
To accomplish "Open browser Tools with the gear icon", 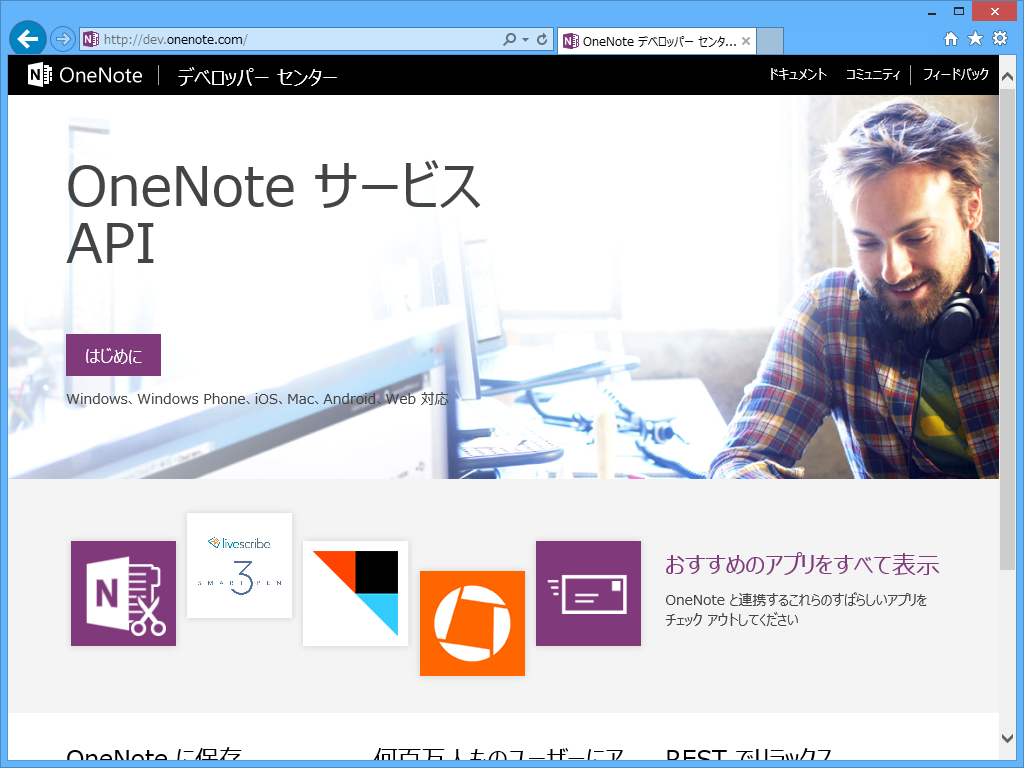I will pos(999,38).
